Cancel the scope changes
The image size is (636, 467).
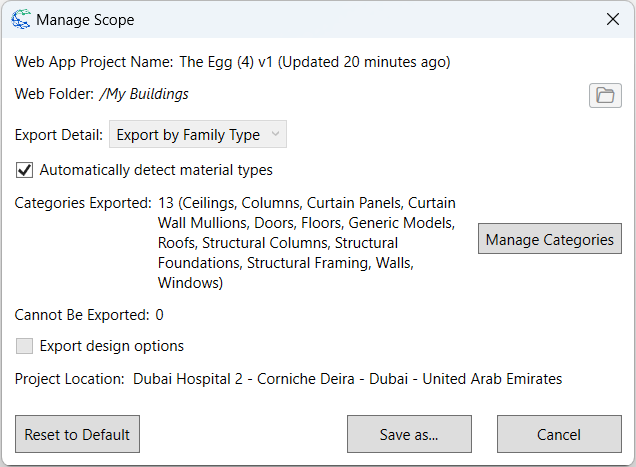[559, 434]
